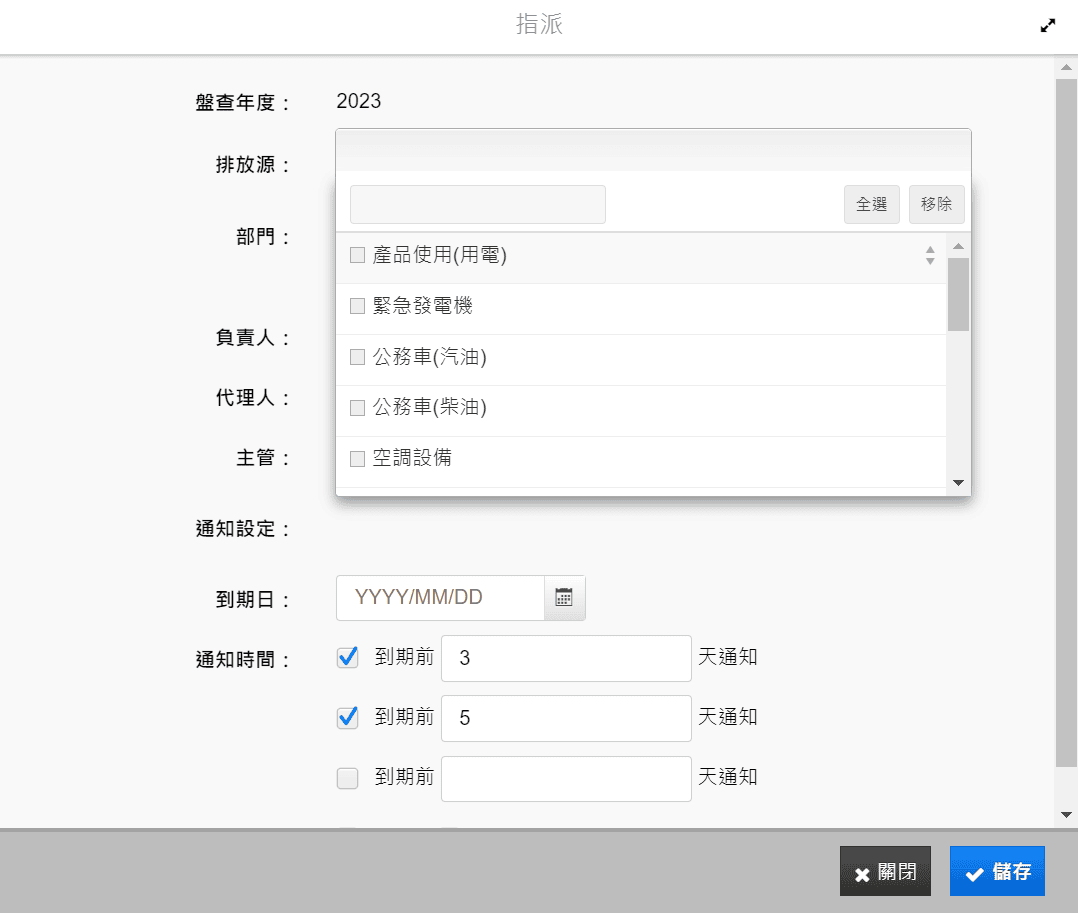
Task: Tick the 緊急發電機 checkbox
Action: [357, 306]
